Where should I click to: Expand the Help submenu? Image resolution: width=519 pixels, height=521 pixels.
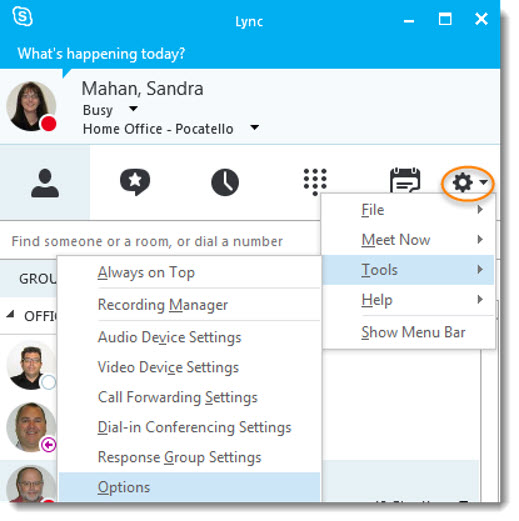coord(409,300)
